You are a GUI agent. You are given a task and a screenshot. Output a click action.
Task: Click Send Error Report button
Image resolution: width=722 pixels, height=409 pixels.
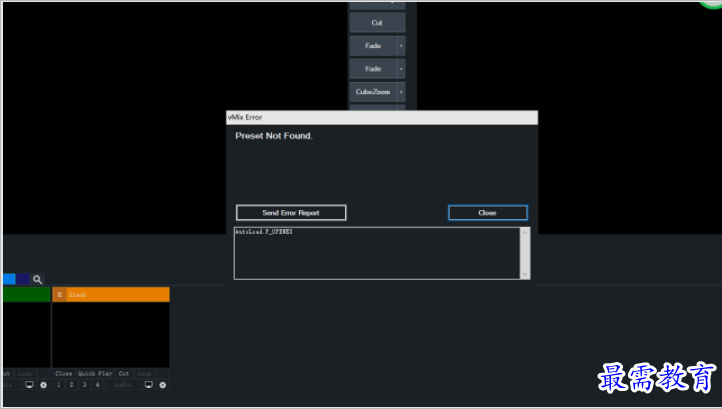click(x=291, y=213)
